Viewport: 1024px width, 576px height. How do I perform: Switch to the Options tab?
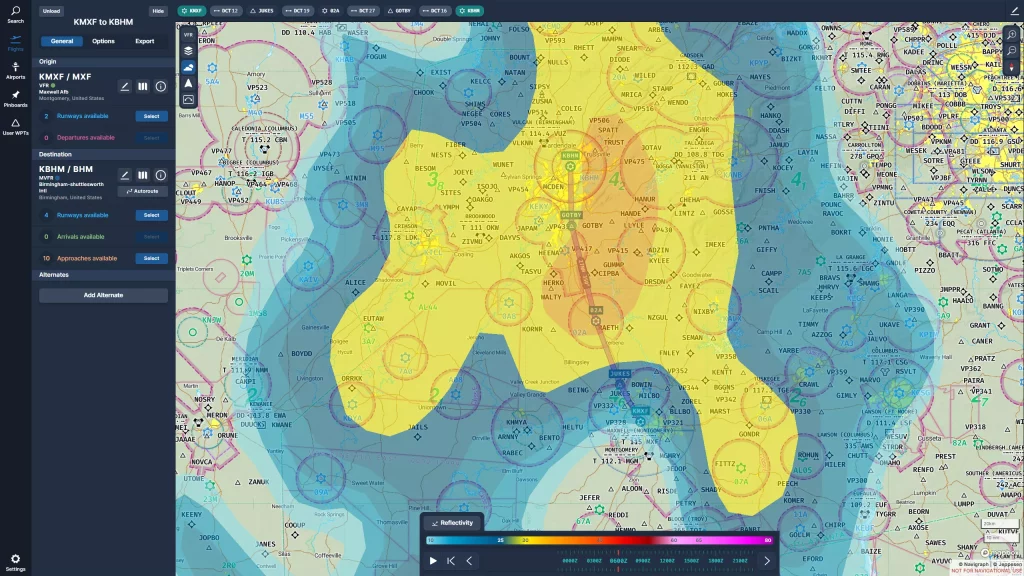pos(103,41)
